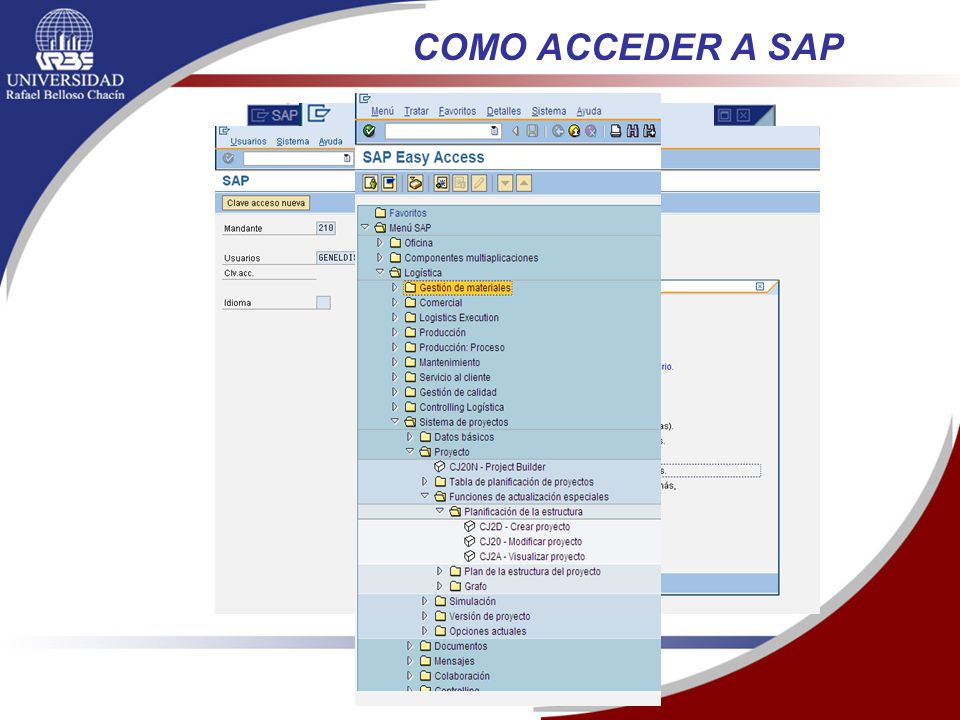Viewport: 960px width, 720px height.
Task: Click the Idioma input box
Action: tap(323, 302)
